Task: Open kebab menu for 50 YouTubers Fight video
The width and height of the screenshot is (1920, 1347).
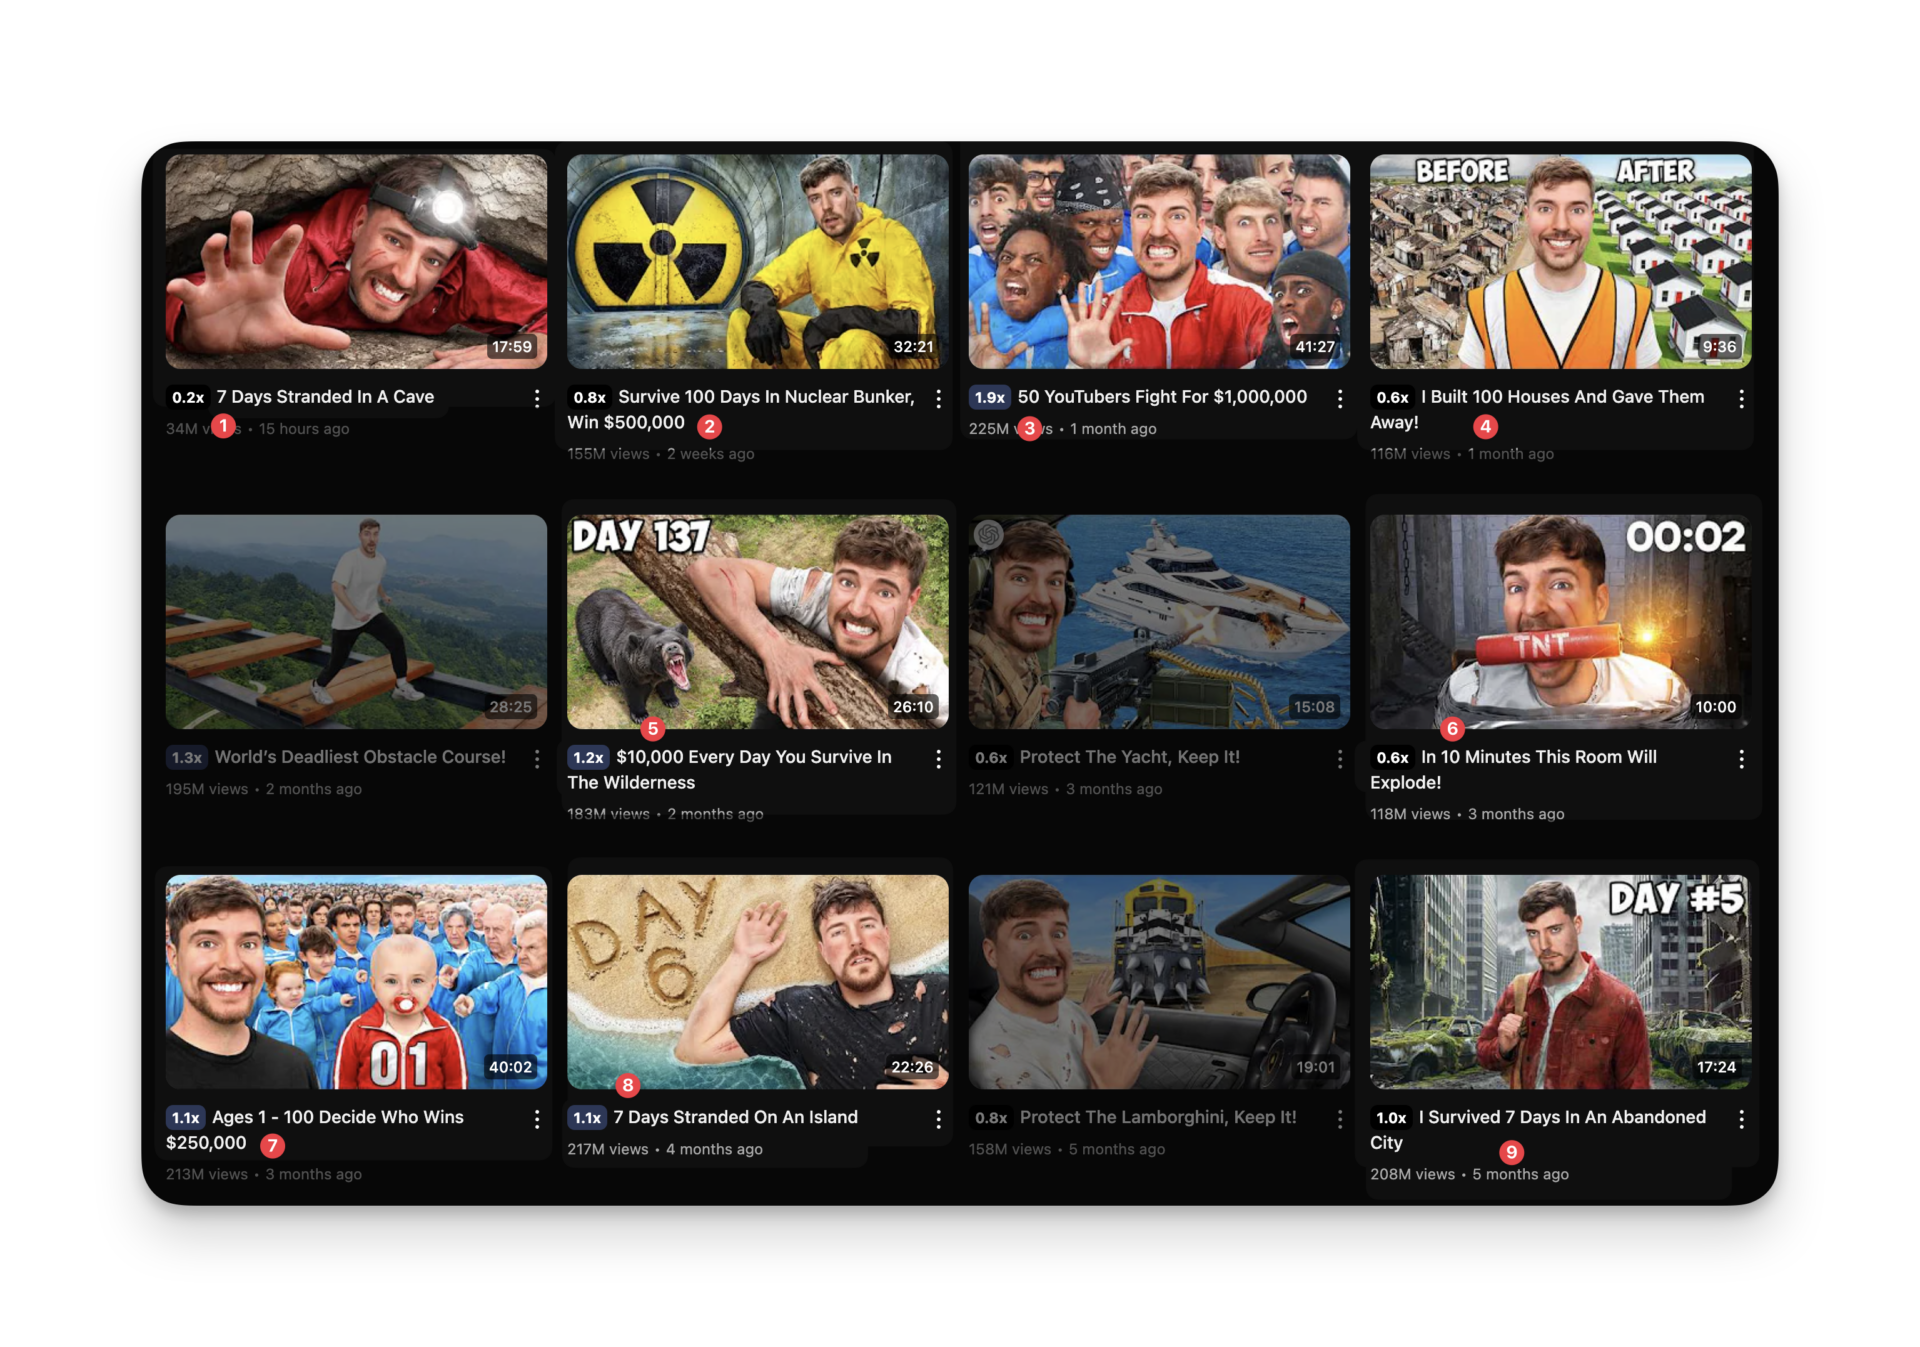Action: 1340,399
